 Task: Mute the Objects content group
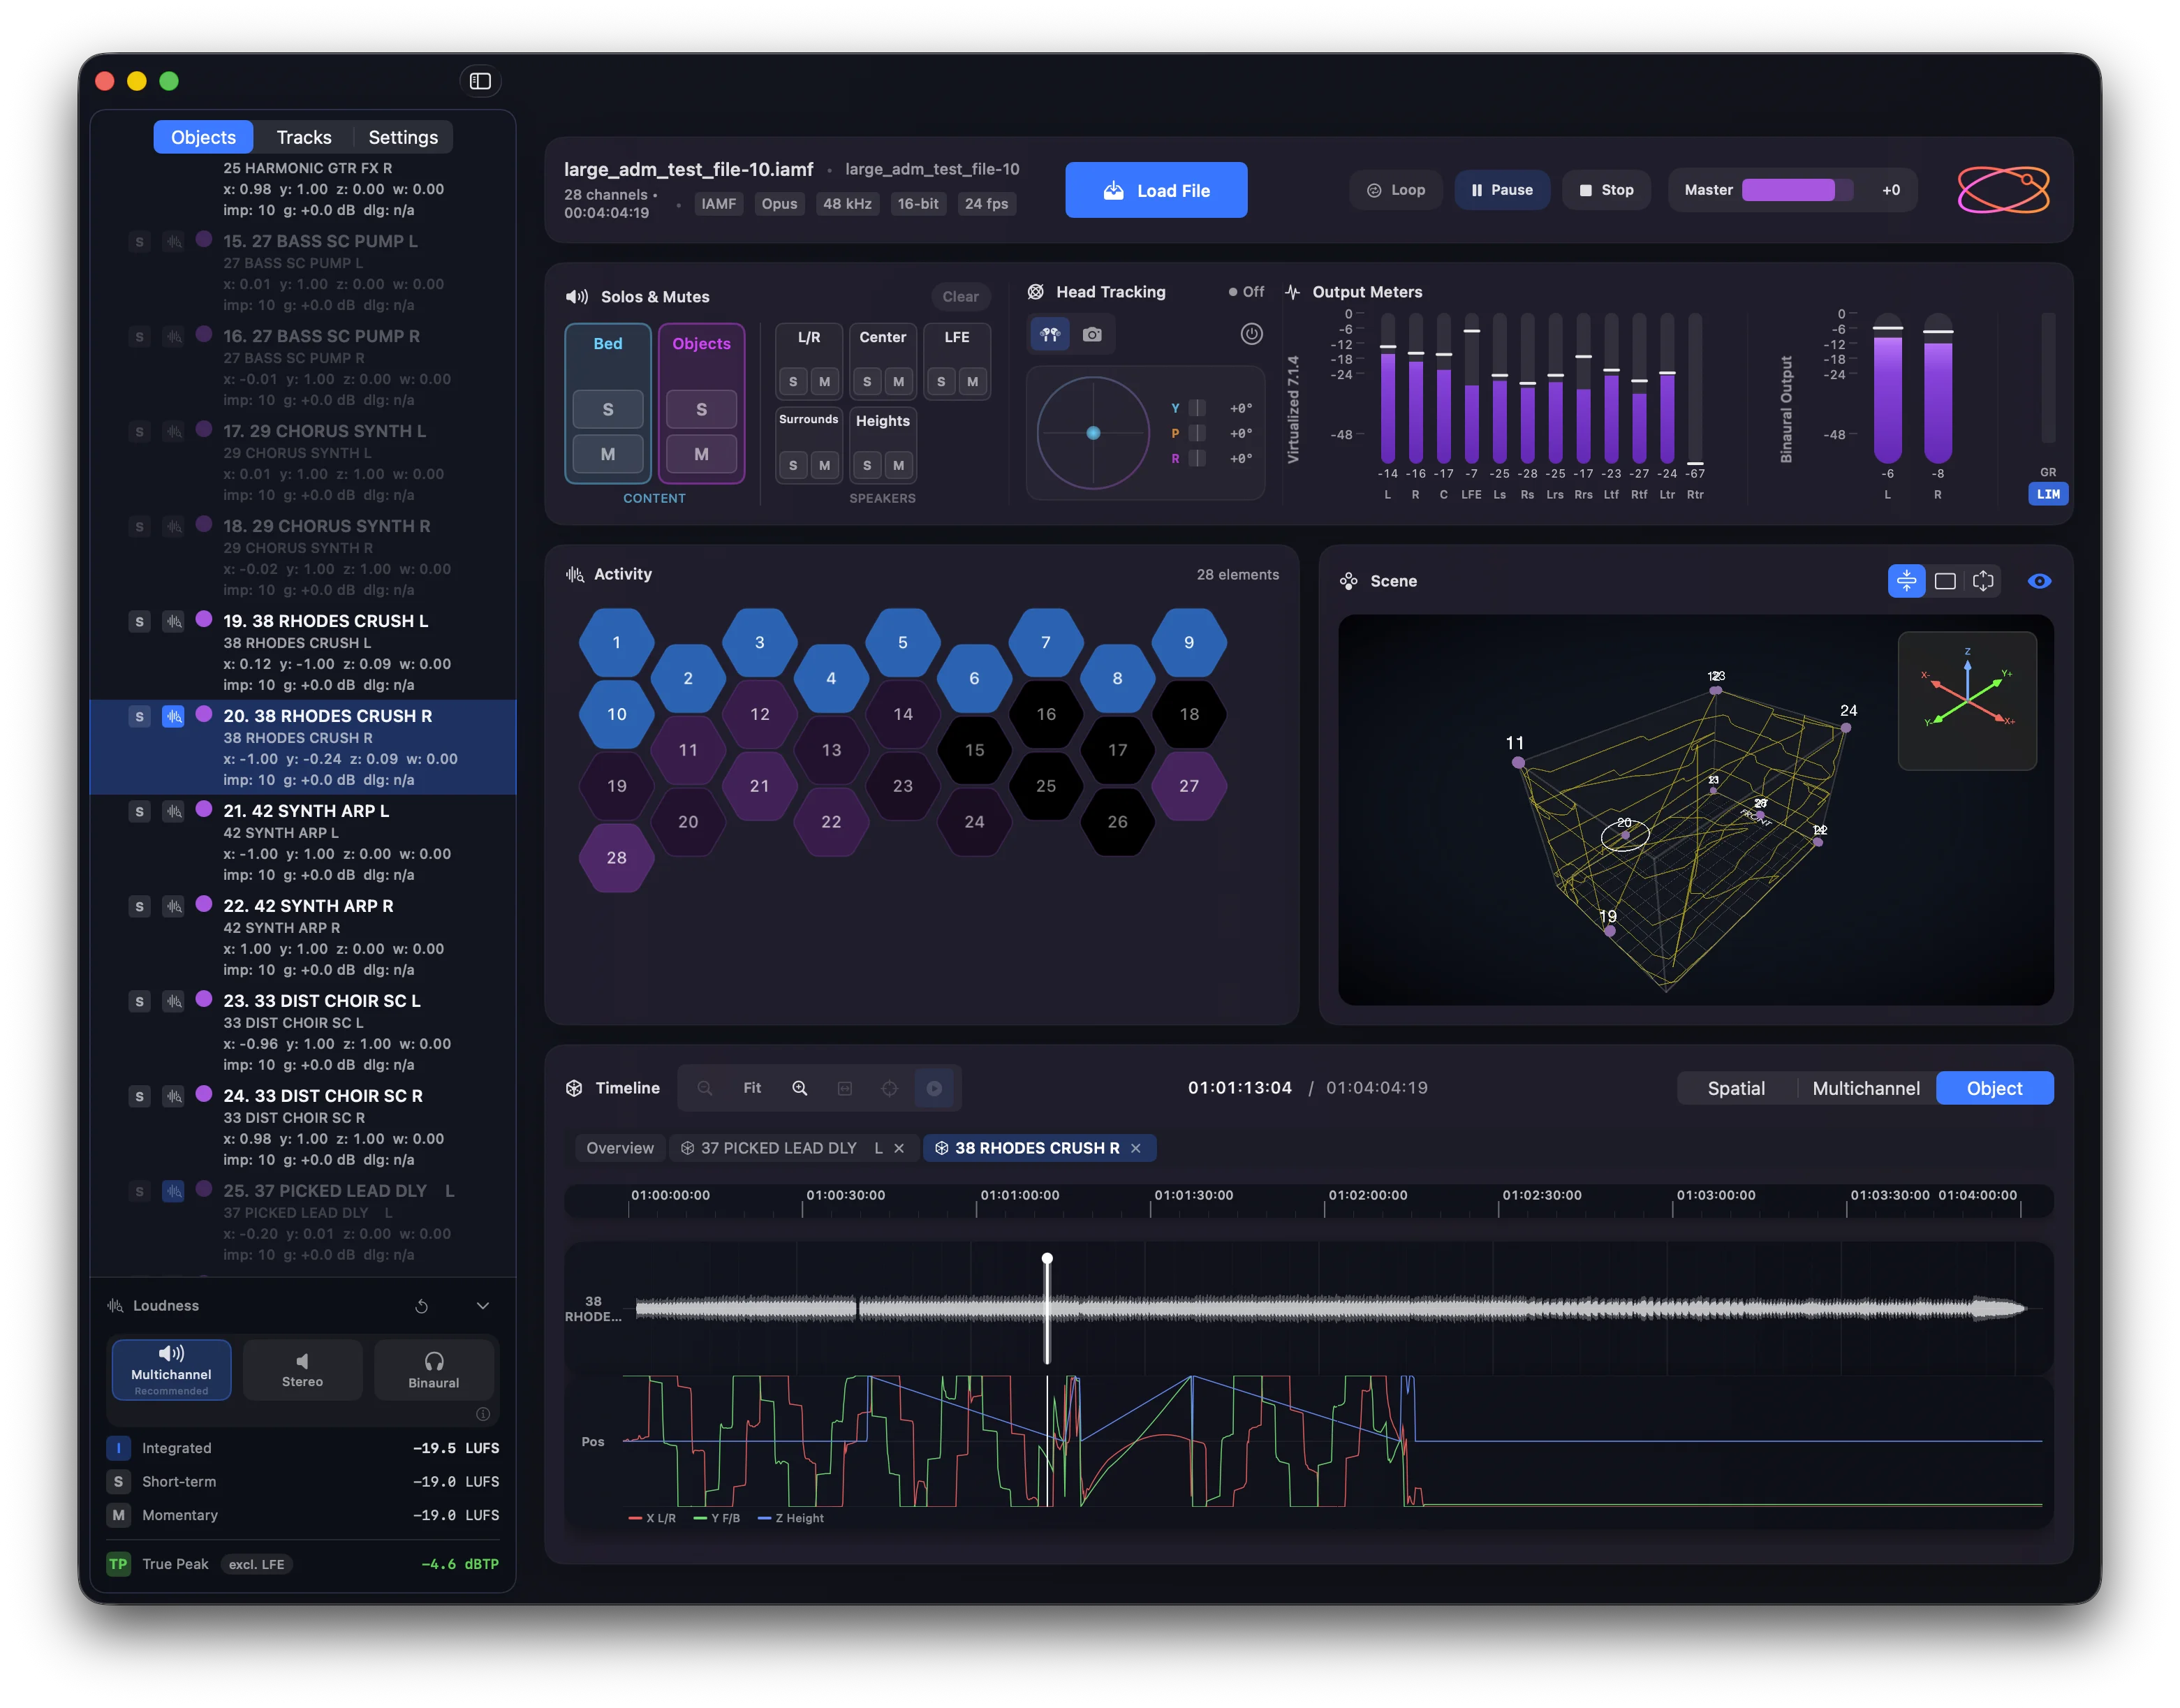pyautogui.click(x=701, y=454)
